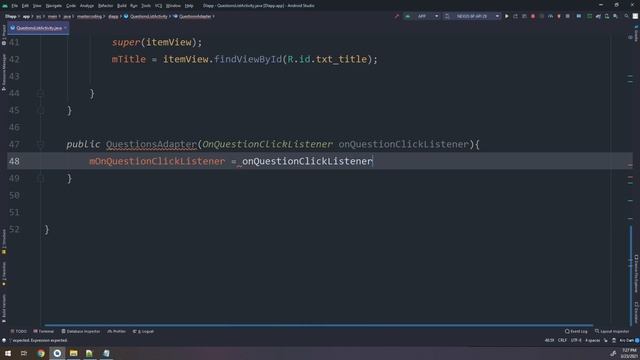Click the 4 spaces indent setting
The image size is (640, 360).
[x=592, y=340]
